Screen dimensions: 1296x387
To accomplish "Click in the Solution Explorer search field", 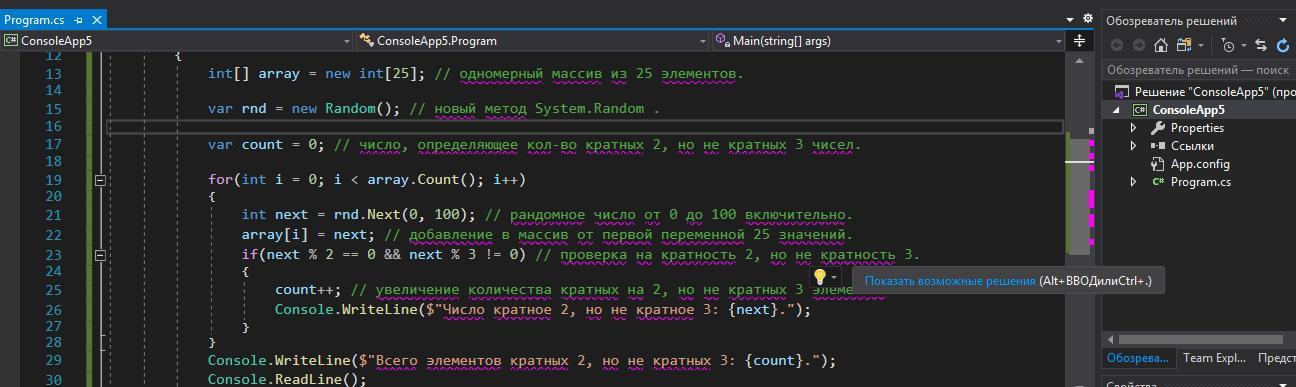I will pyautogui.click(x=1198, y=70).
